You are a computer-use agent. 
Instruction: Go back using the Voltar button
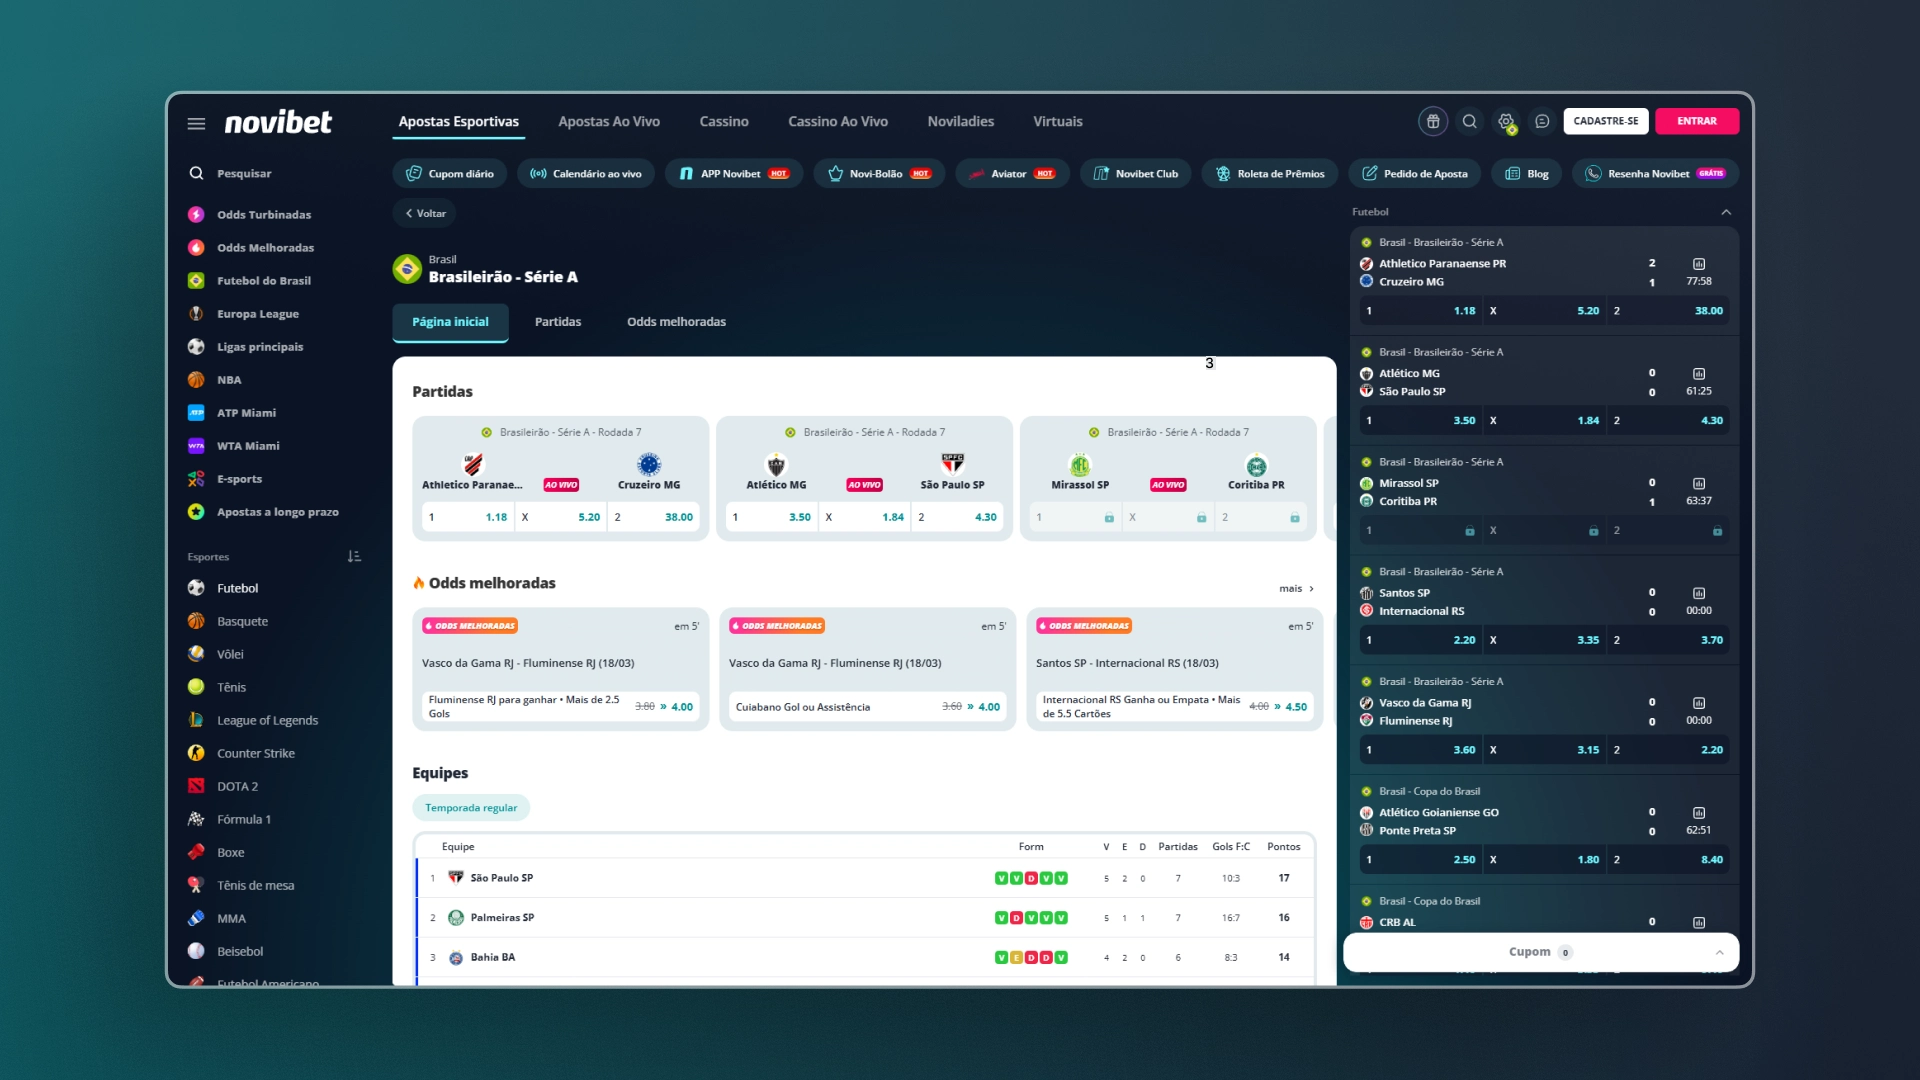425,213
